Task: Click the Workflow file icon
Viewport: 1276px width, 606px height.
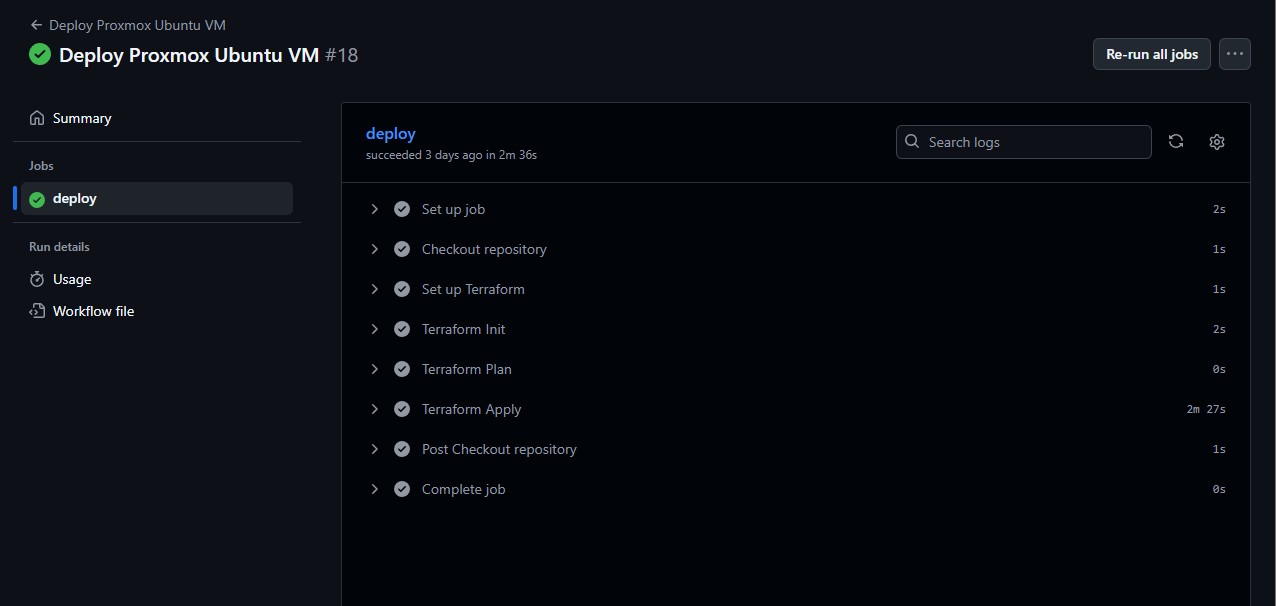Action: tap(37, 311)
